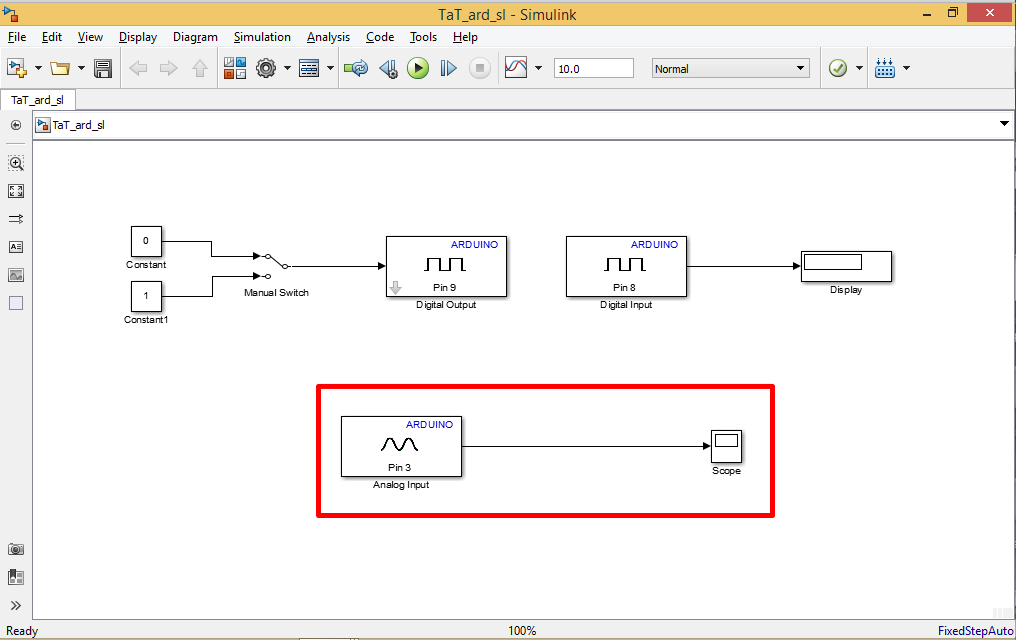Screen dimensions: 1016x640
Task: Click the FixedStepAuto solver link
Action: (x=975, y=631)
